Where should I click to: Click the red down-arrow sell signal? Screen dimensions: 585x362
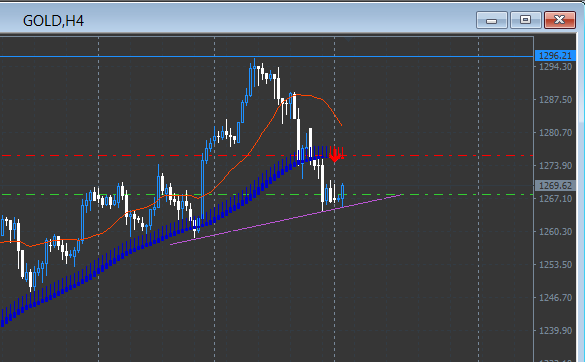click(x=335, y=155)
